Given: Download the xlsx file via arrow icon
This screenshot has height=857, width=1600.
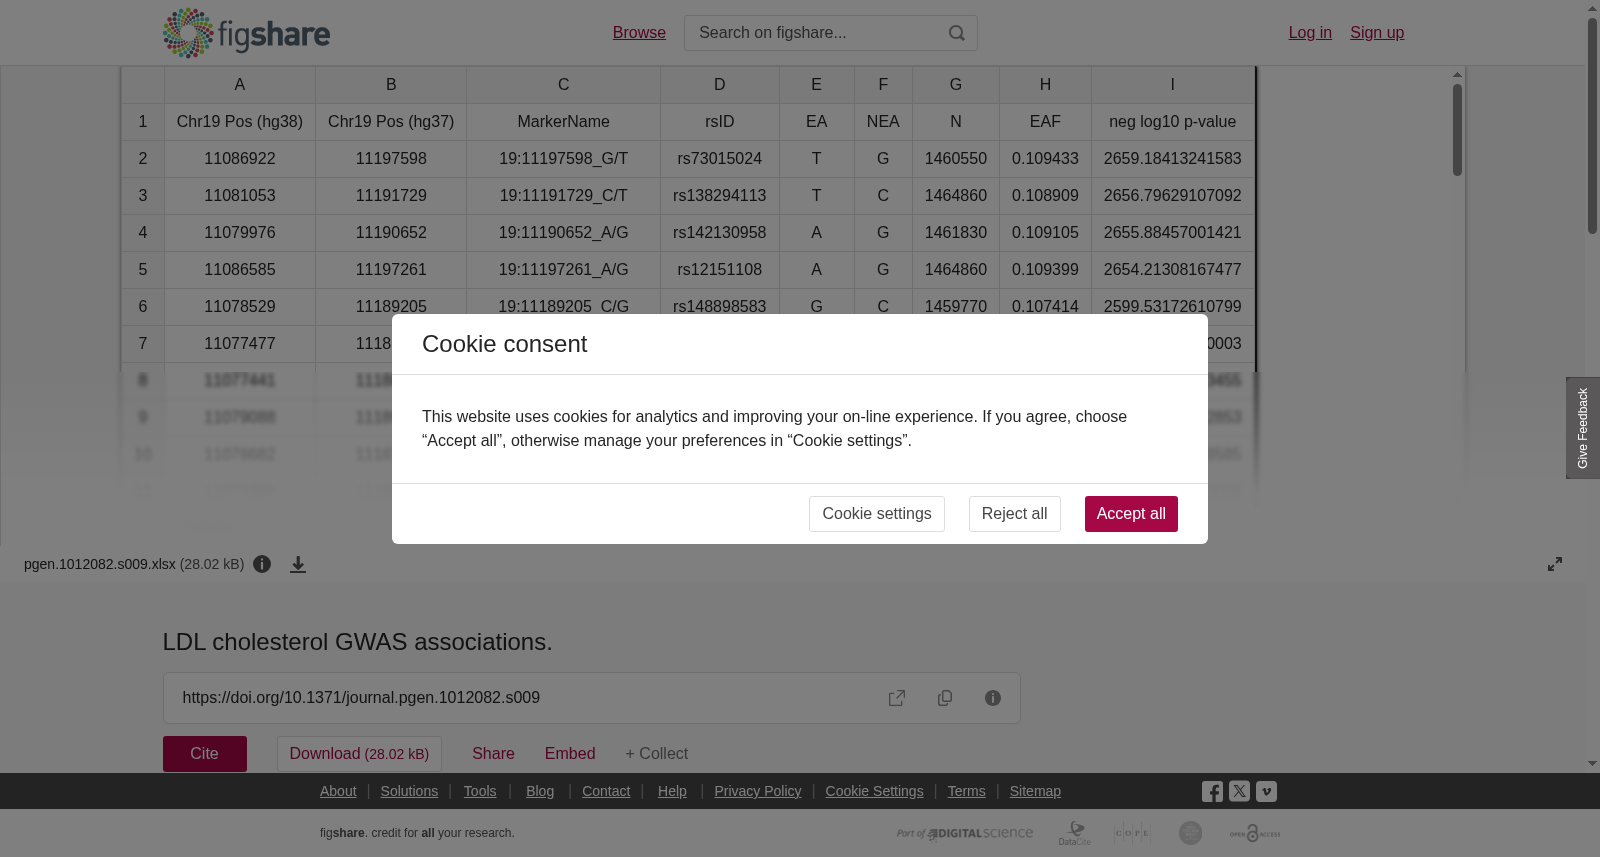Looking at the screenshot, I should (x=298, y=564).
